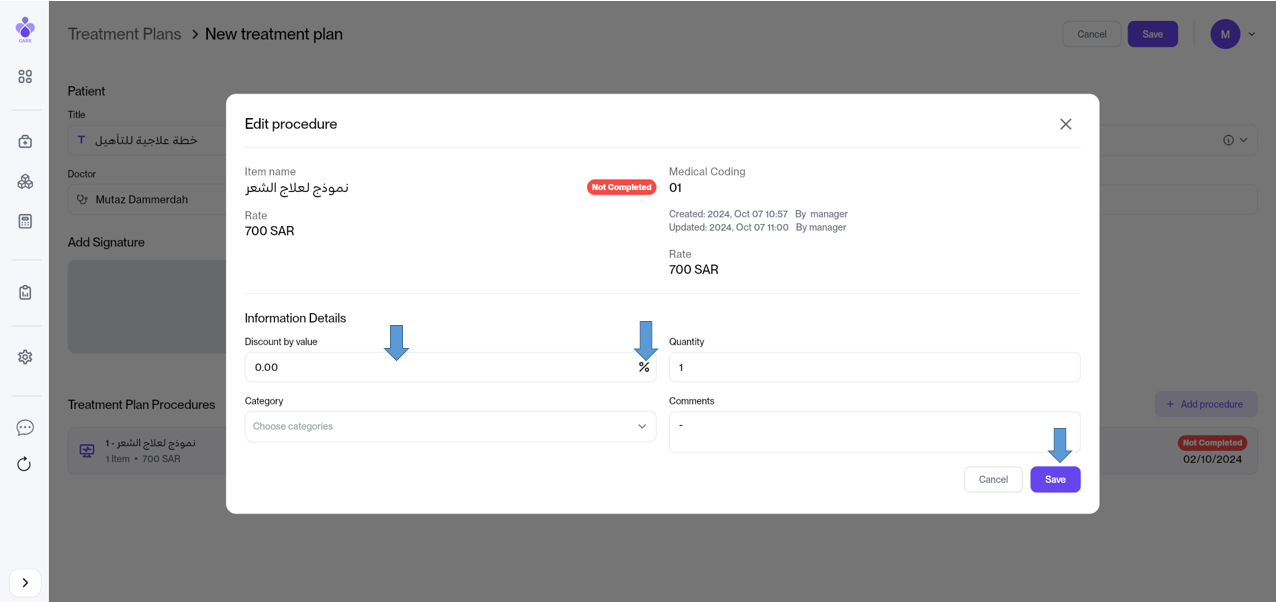Cancel the Edit procedure dialog

tap(993, 480)
